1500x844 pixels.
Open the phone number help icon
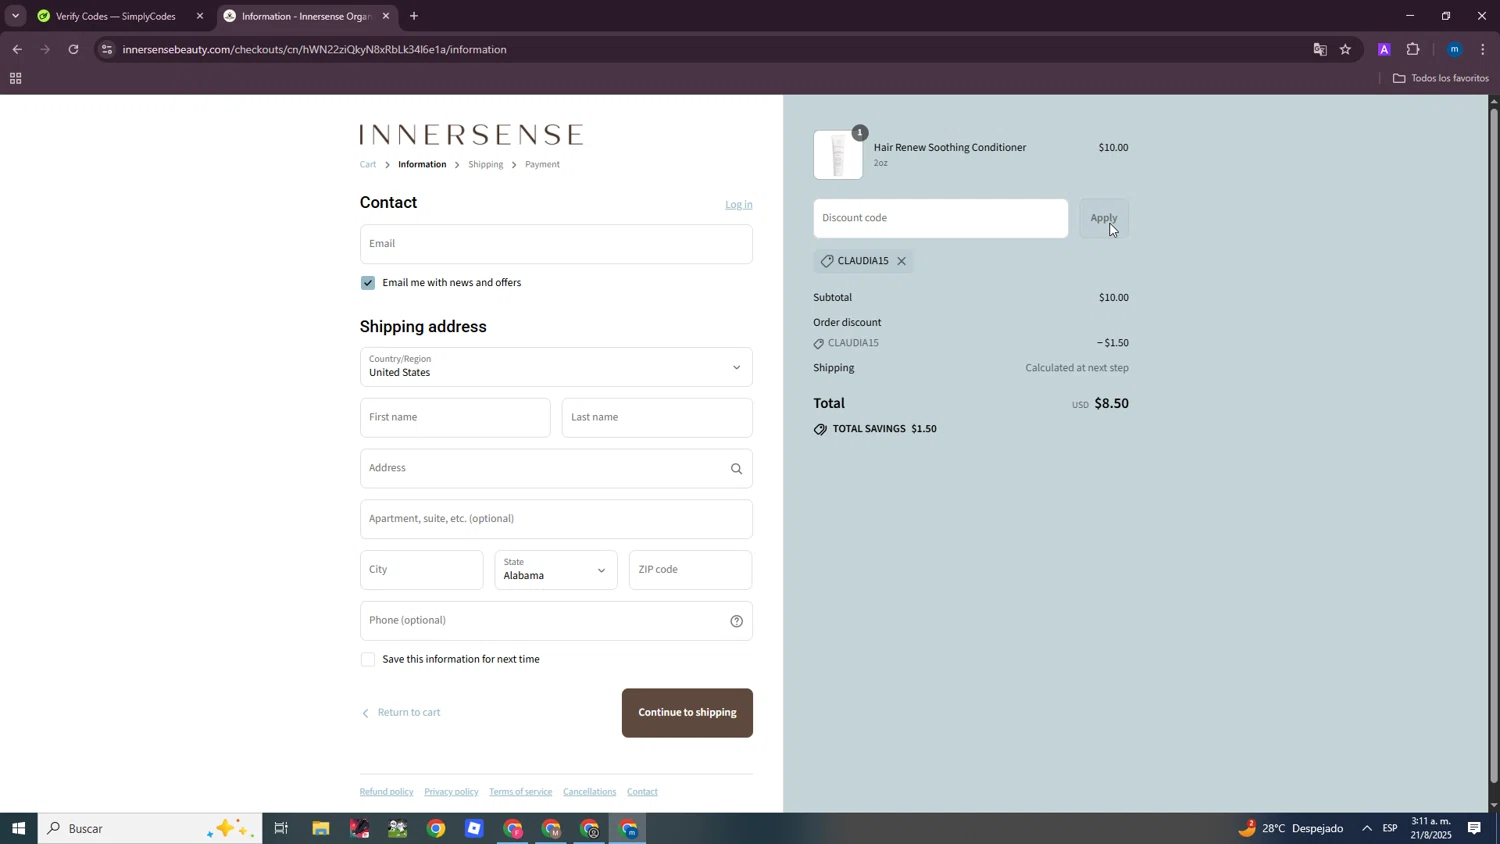[736, 621]
